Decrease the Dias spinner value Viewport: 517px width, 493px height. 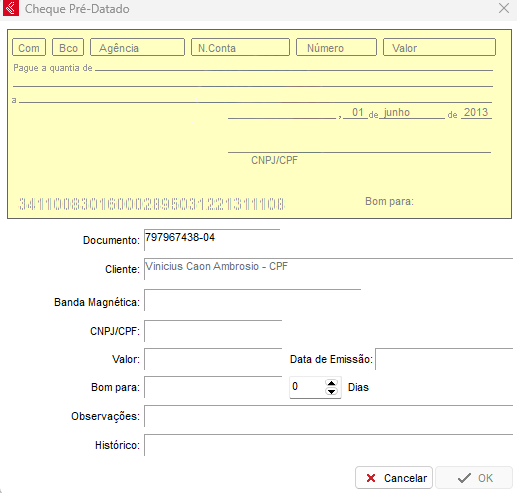tap(331, 391)
